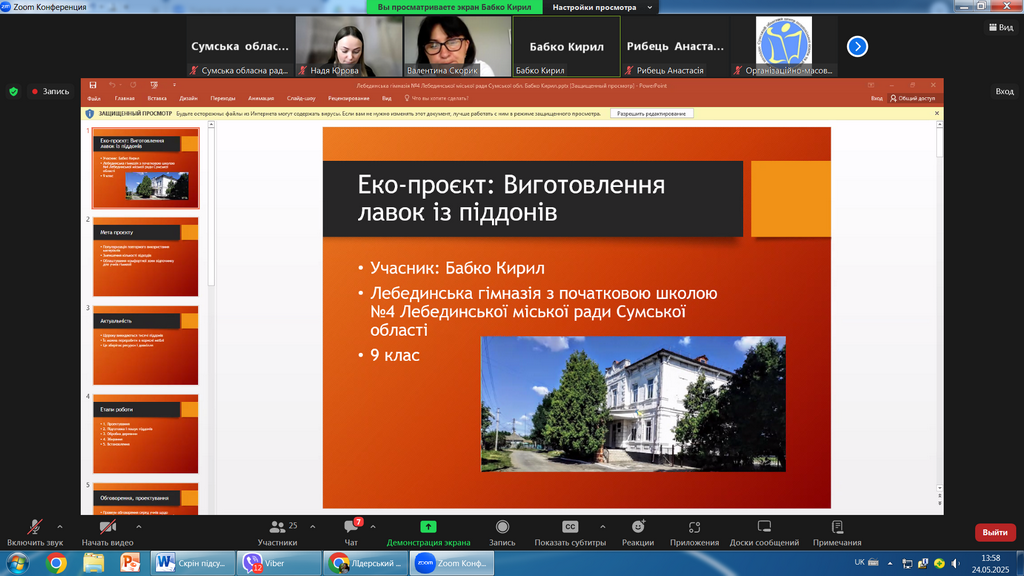Click Разрешить редактирование button

click(x=652, y=114)
